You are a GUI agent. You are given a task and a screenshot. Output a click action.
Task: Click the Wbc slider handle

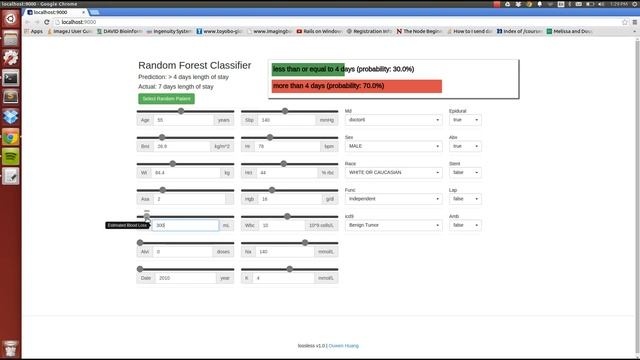point(287,217)
